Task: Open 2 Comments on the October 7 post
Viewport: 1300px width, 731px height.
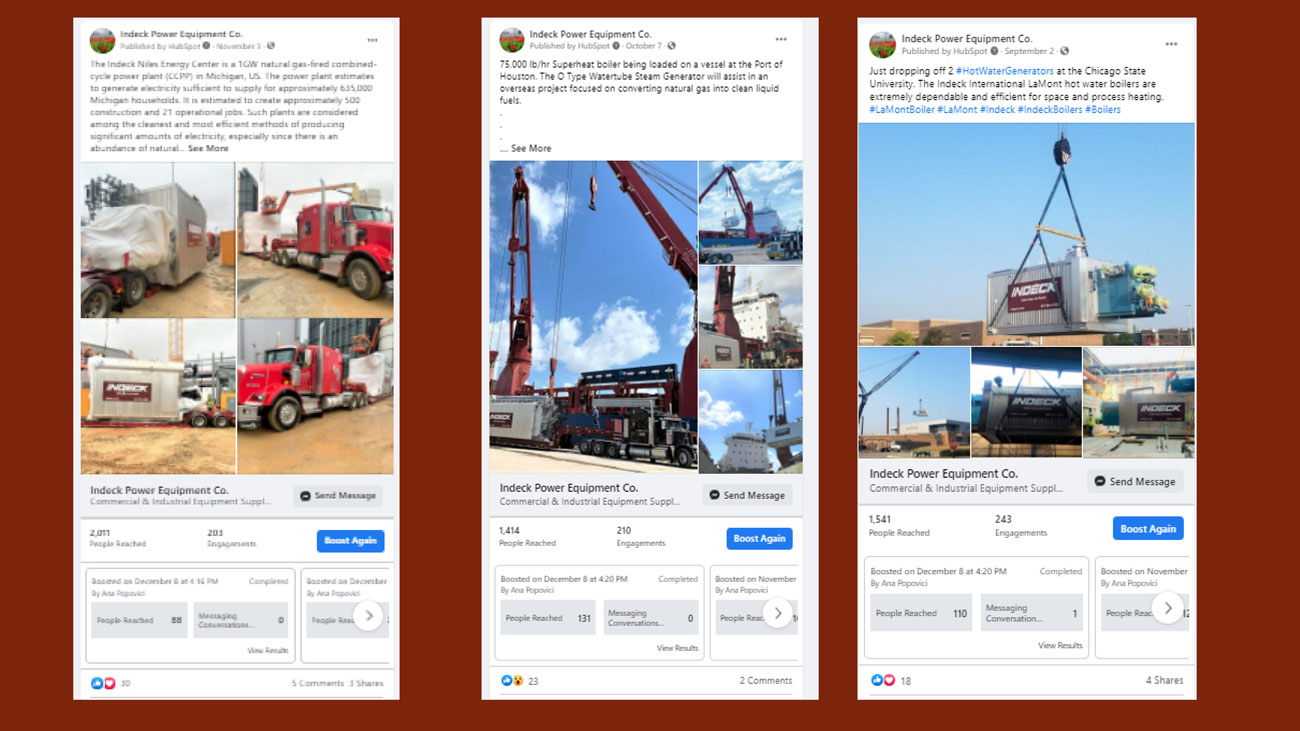Action: pyautogui.click(x=766, y=680)
